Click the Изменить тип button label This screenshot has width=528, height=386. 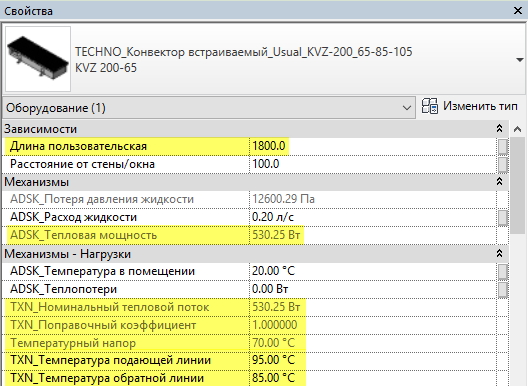tap(480, 106)
